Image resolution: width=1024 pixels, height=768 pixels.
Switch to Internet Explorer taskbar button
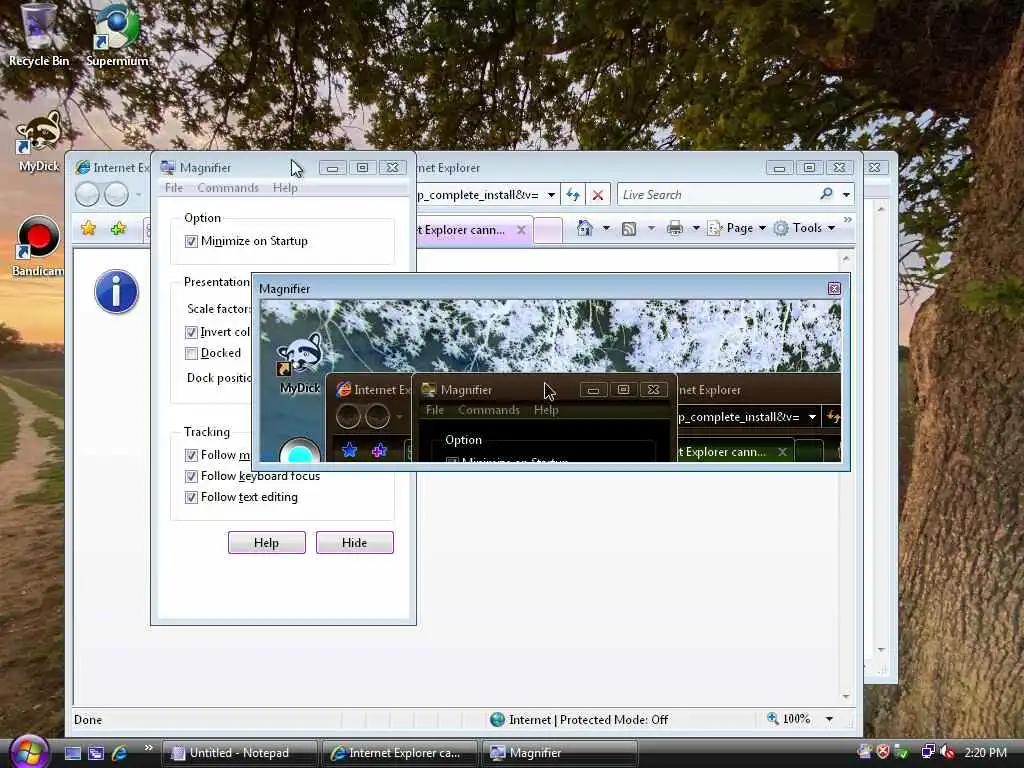400,753
